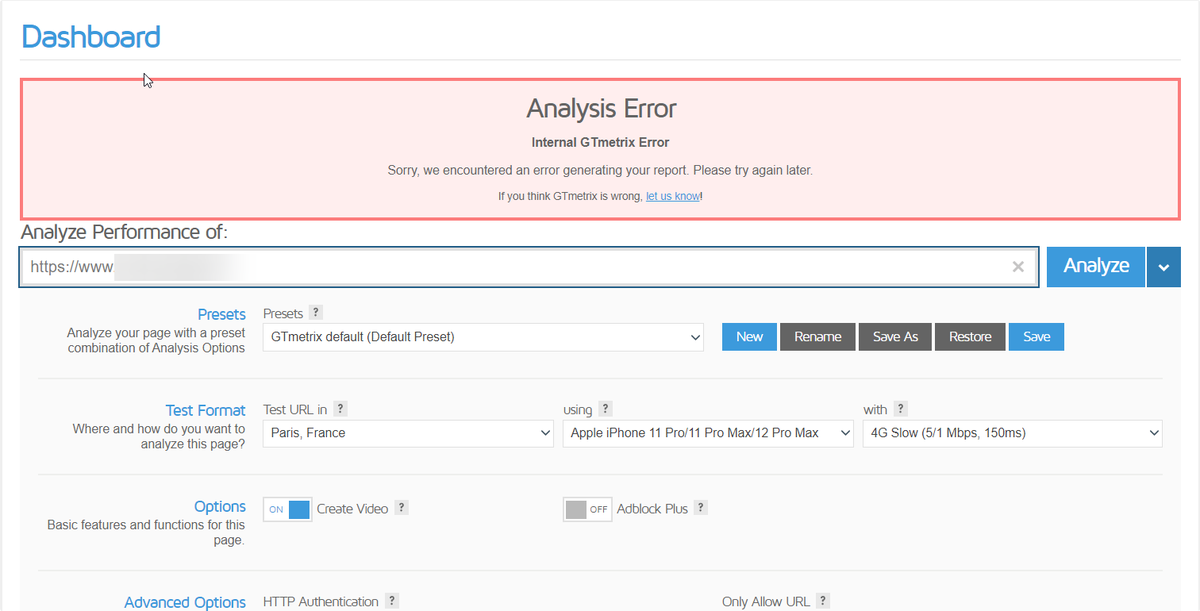
Task: Click the Restore preset button
Action: coord(970,337)
